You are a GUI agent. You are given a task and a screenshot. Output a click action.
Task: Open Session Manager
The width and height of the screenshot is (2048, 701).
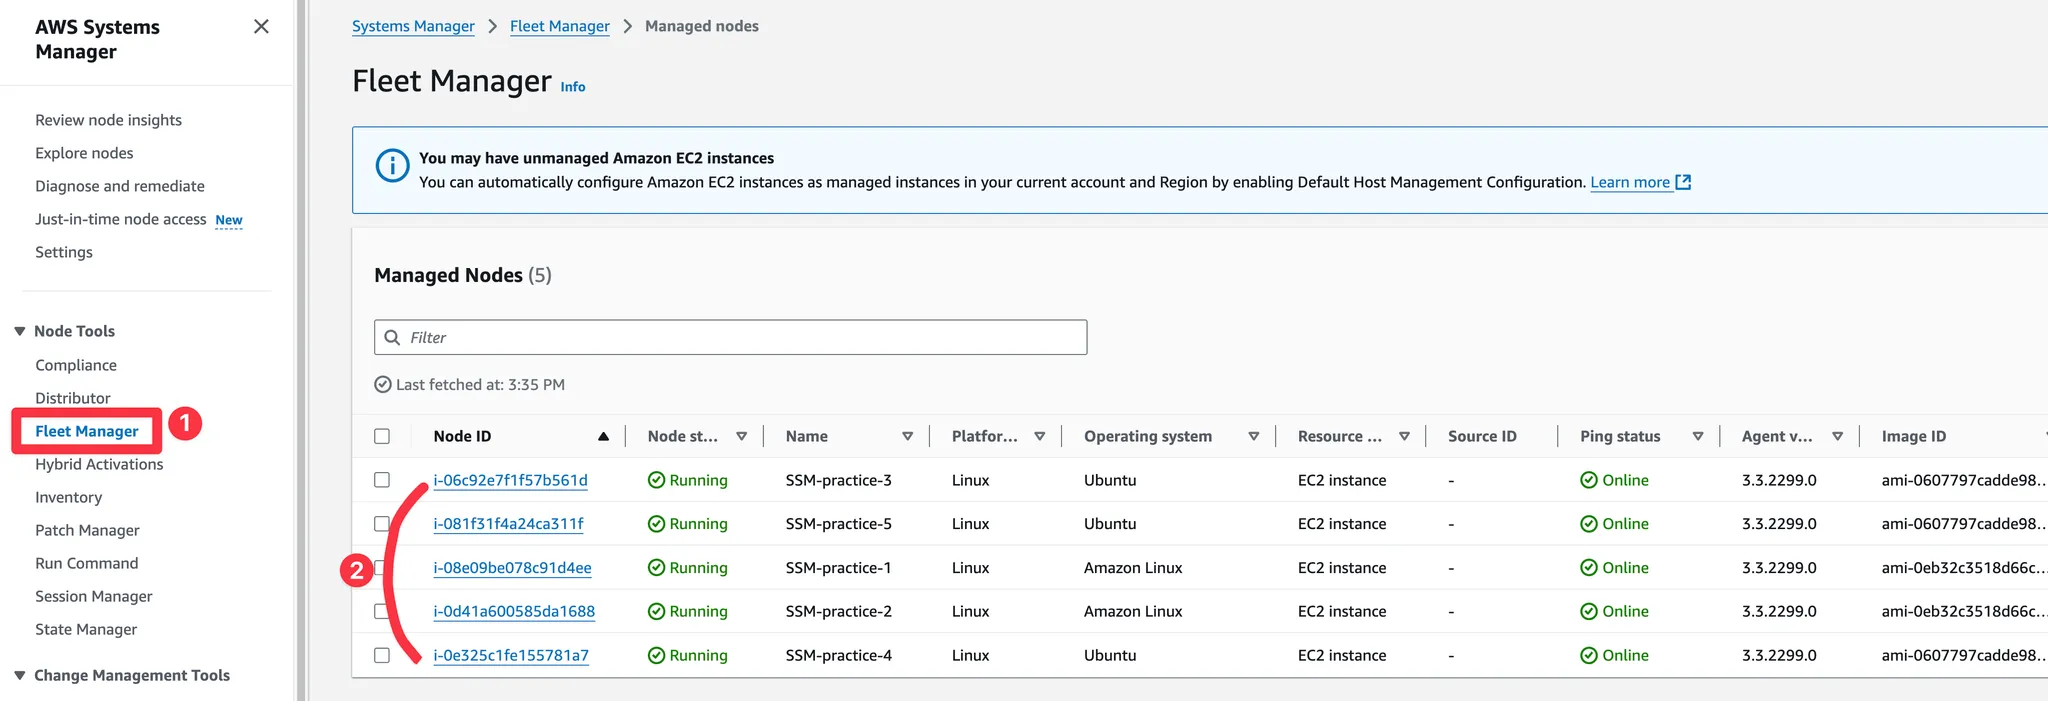coord(94,596)
